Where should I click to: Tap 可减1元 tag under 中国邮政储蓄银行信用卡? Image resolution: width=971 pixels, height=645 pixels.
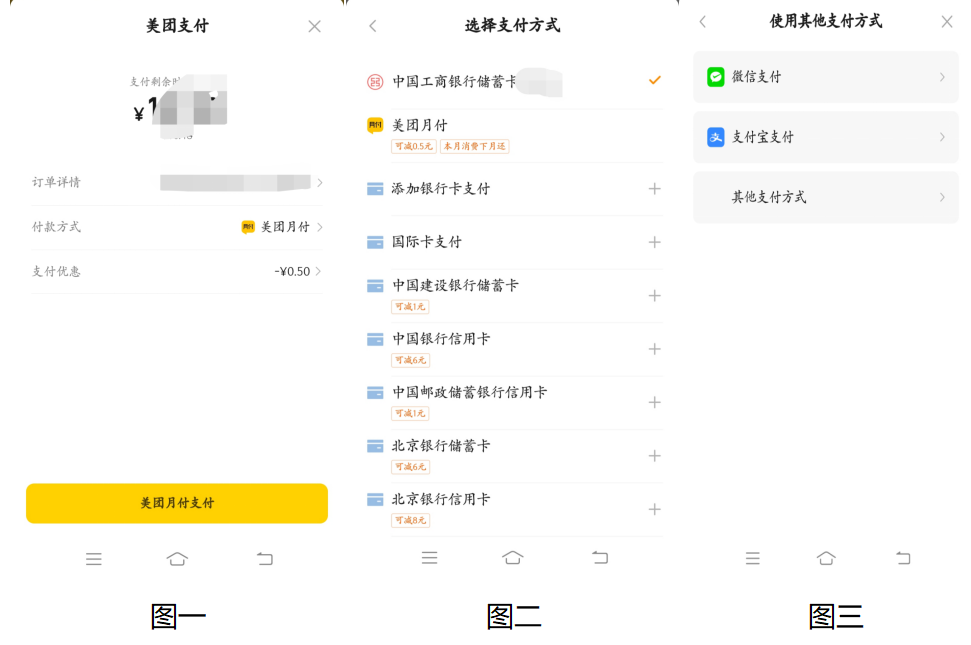click(x=411, y=413)
